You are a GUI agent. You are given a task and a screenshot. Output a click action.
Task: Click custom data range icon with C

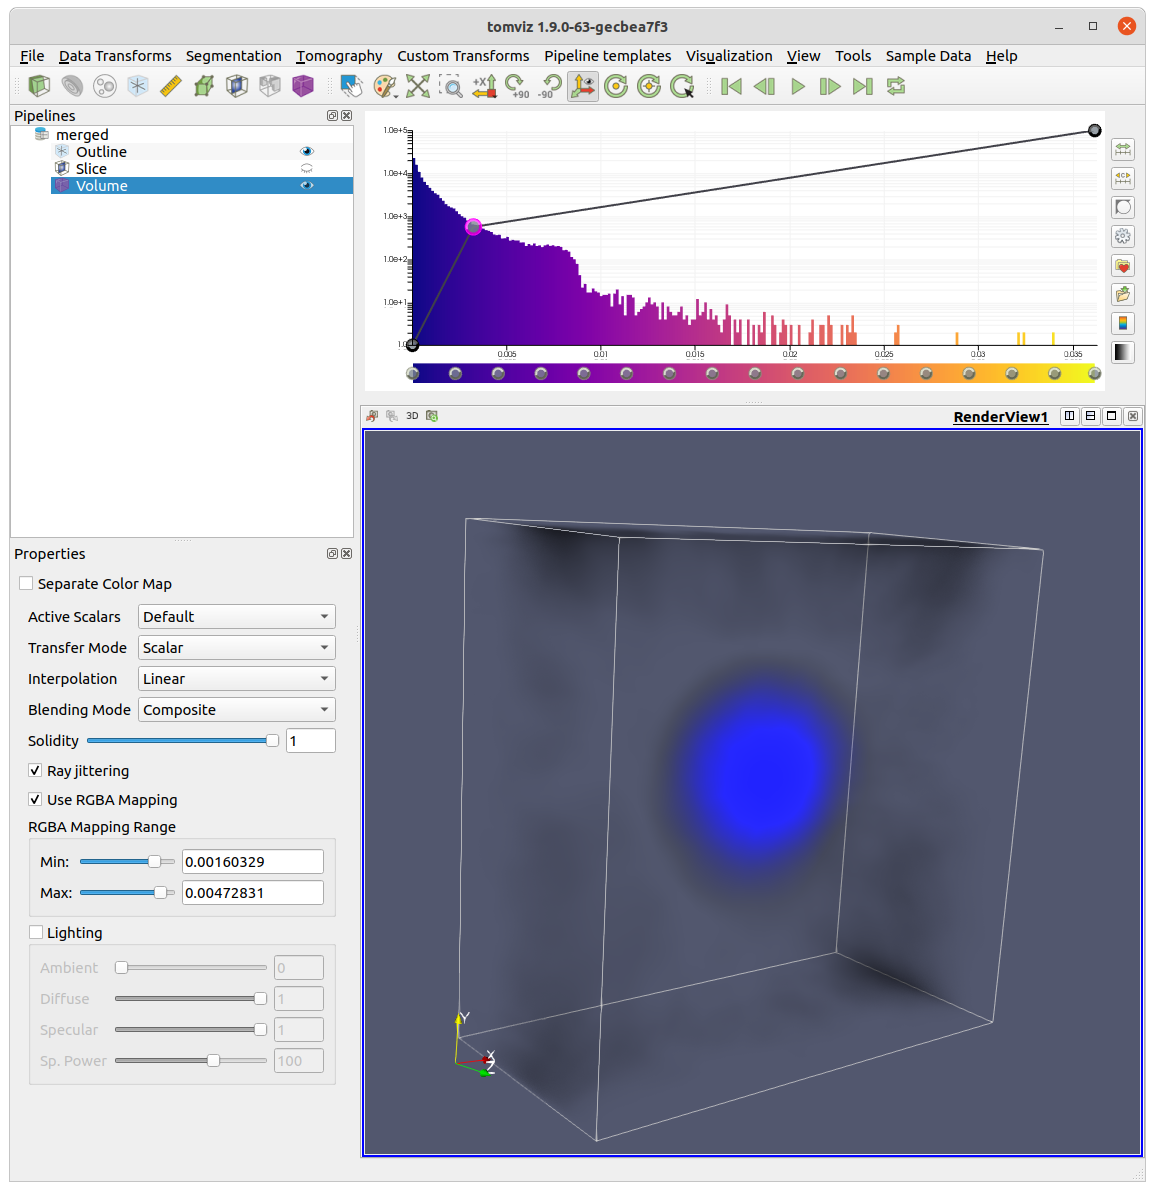(1123, 178)
